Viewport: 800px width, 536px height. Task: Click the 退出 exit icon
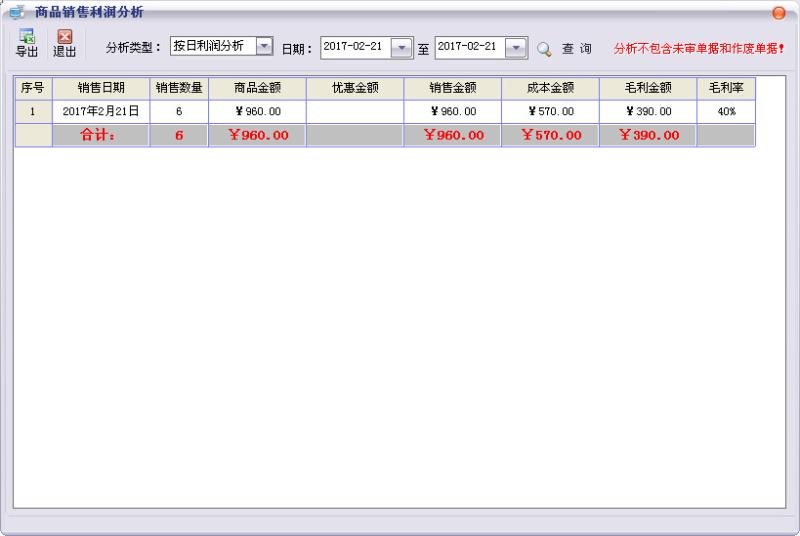point(65,36)
